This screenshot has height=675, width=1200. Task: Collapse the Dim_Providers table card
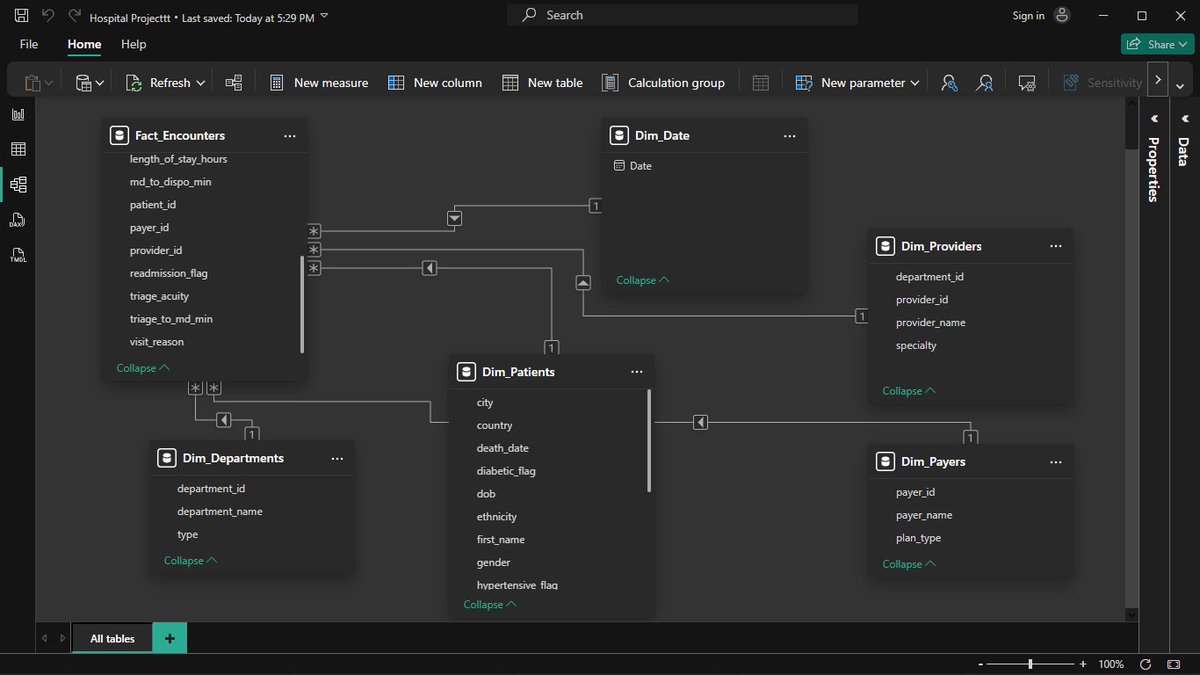coord(909,391)
